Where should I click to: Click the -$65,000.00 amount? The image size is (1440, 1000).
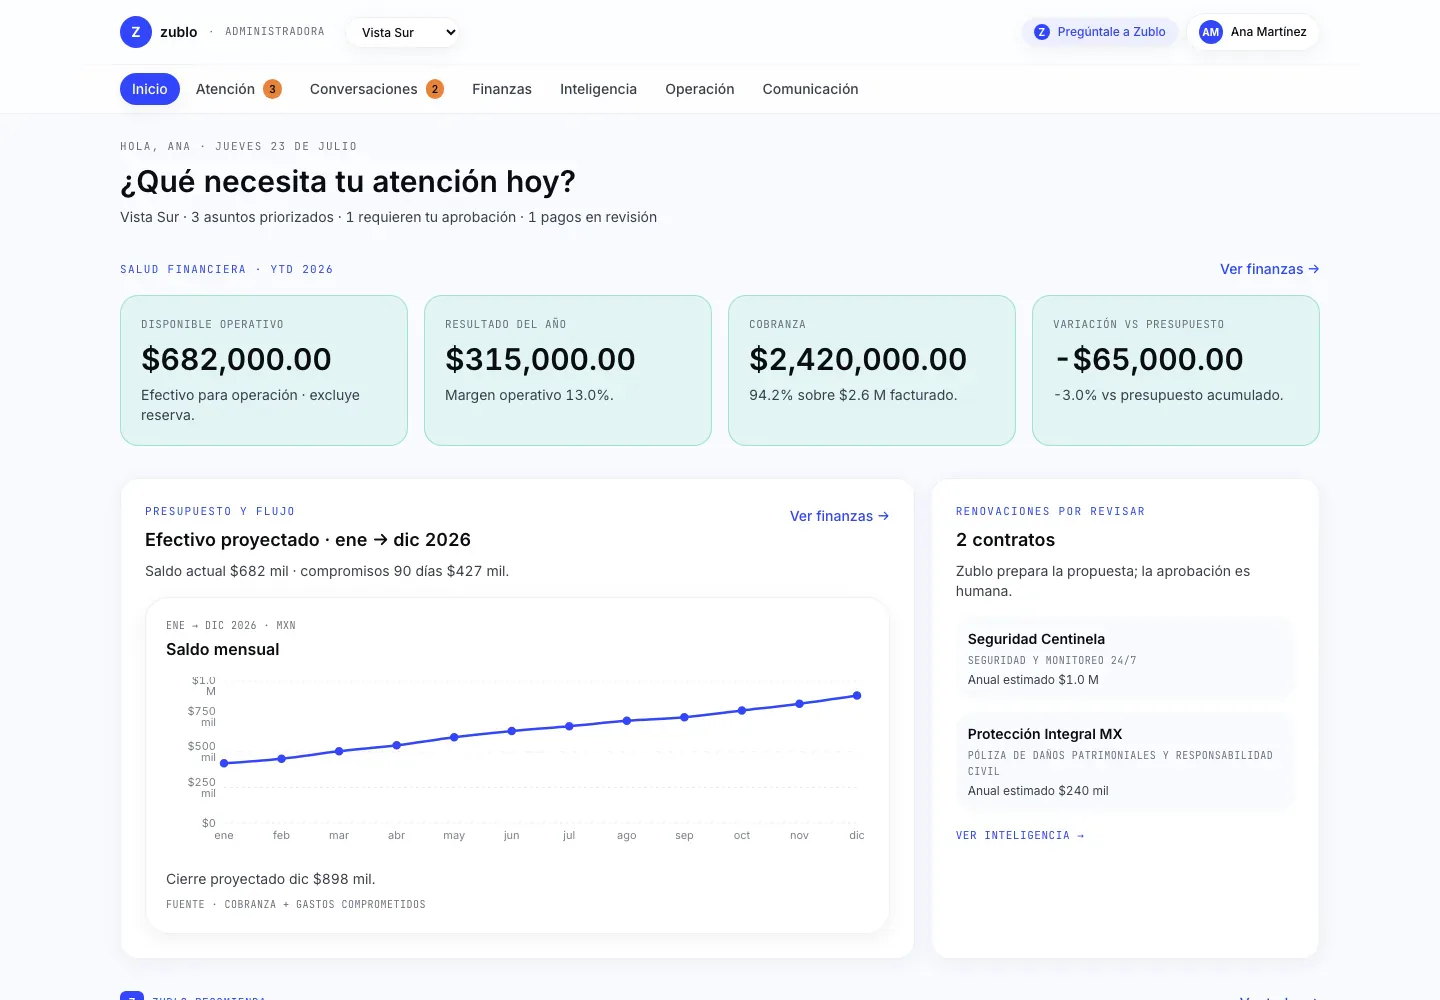pos(1149,359)
